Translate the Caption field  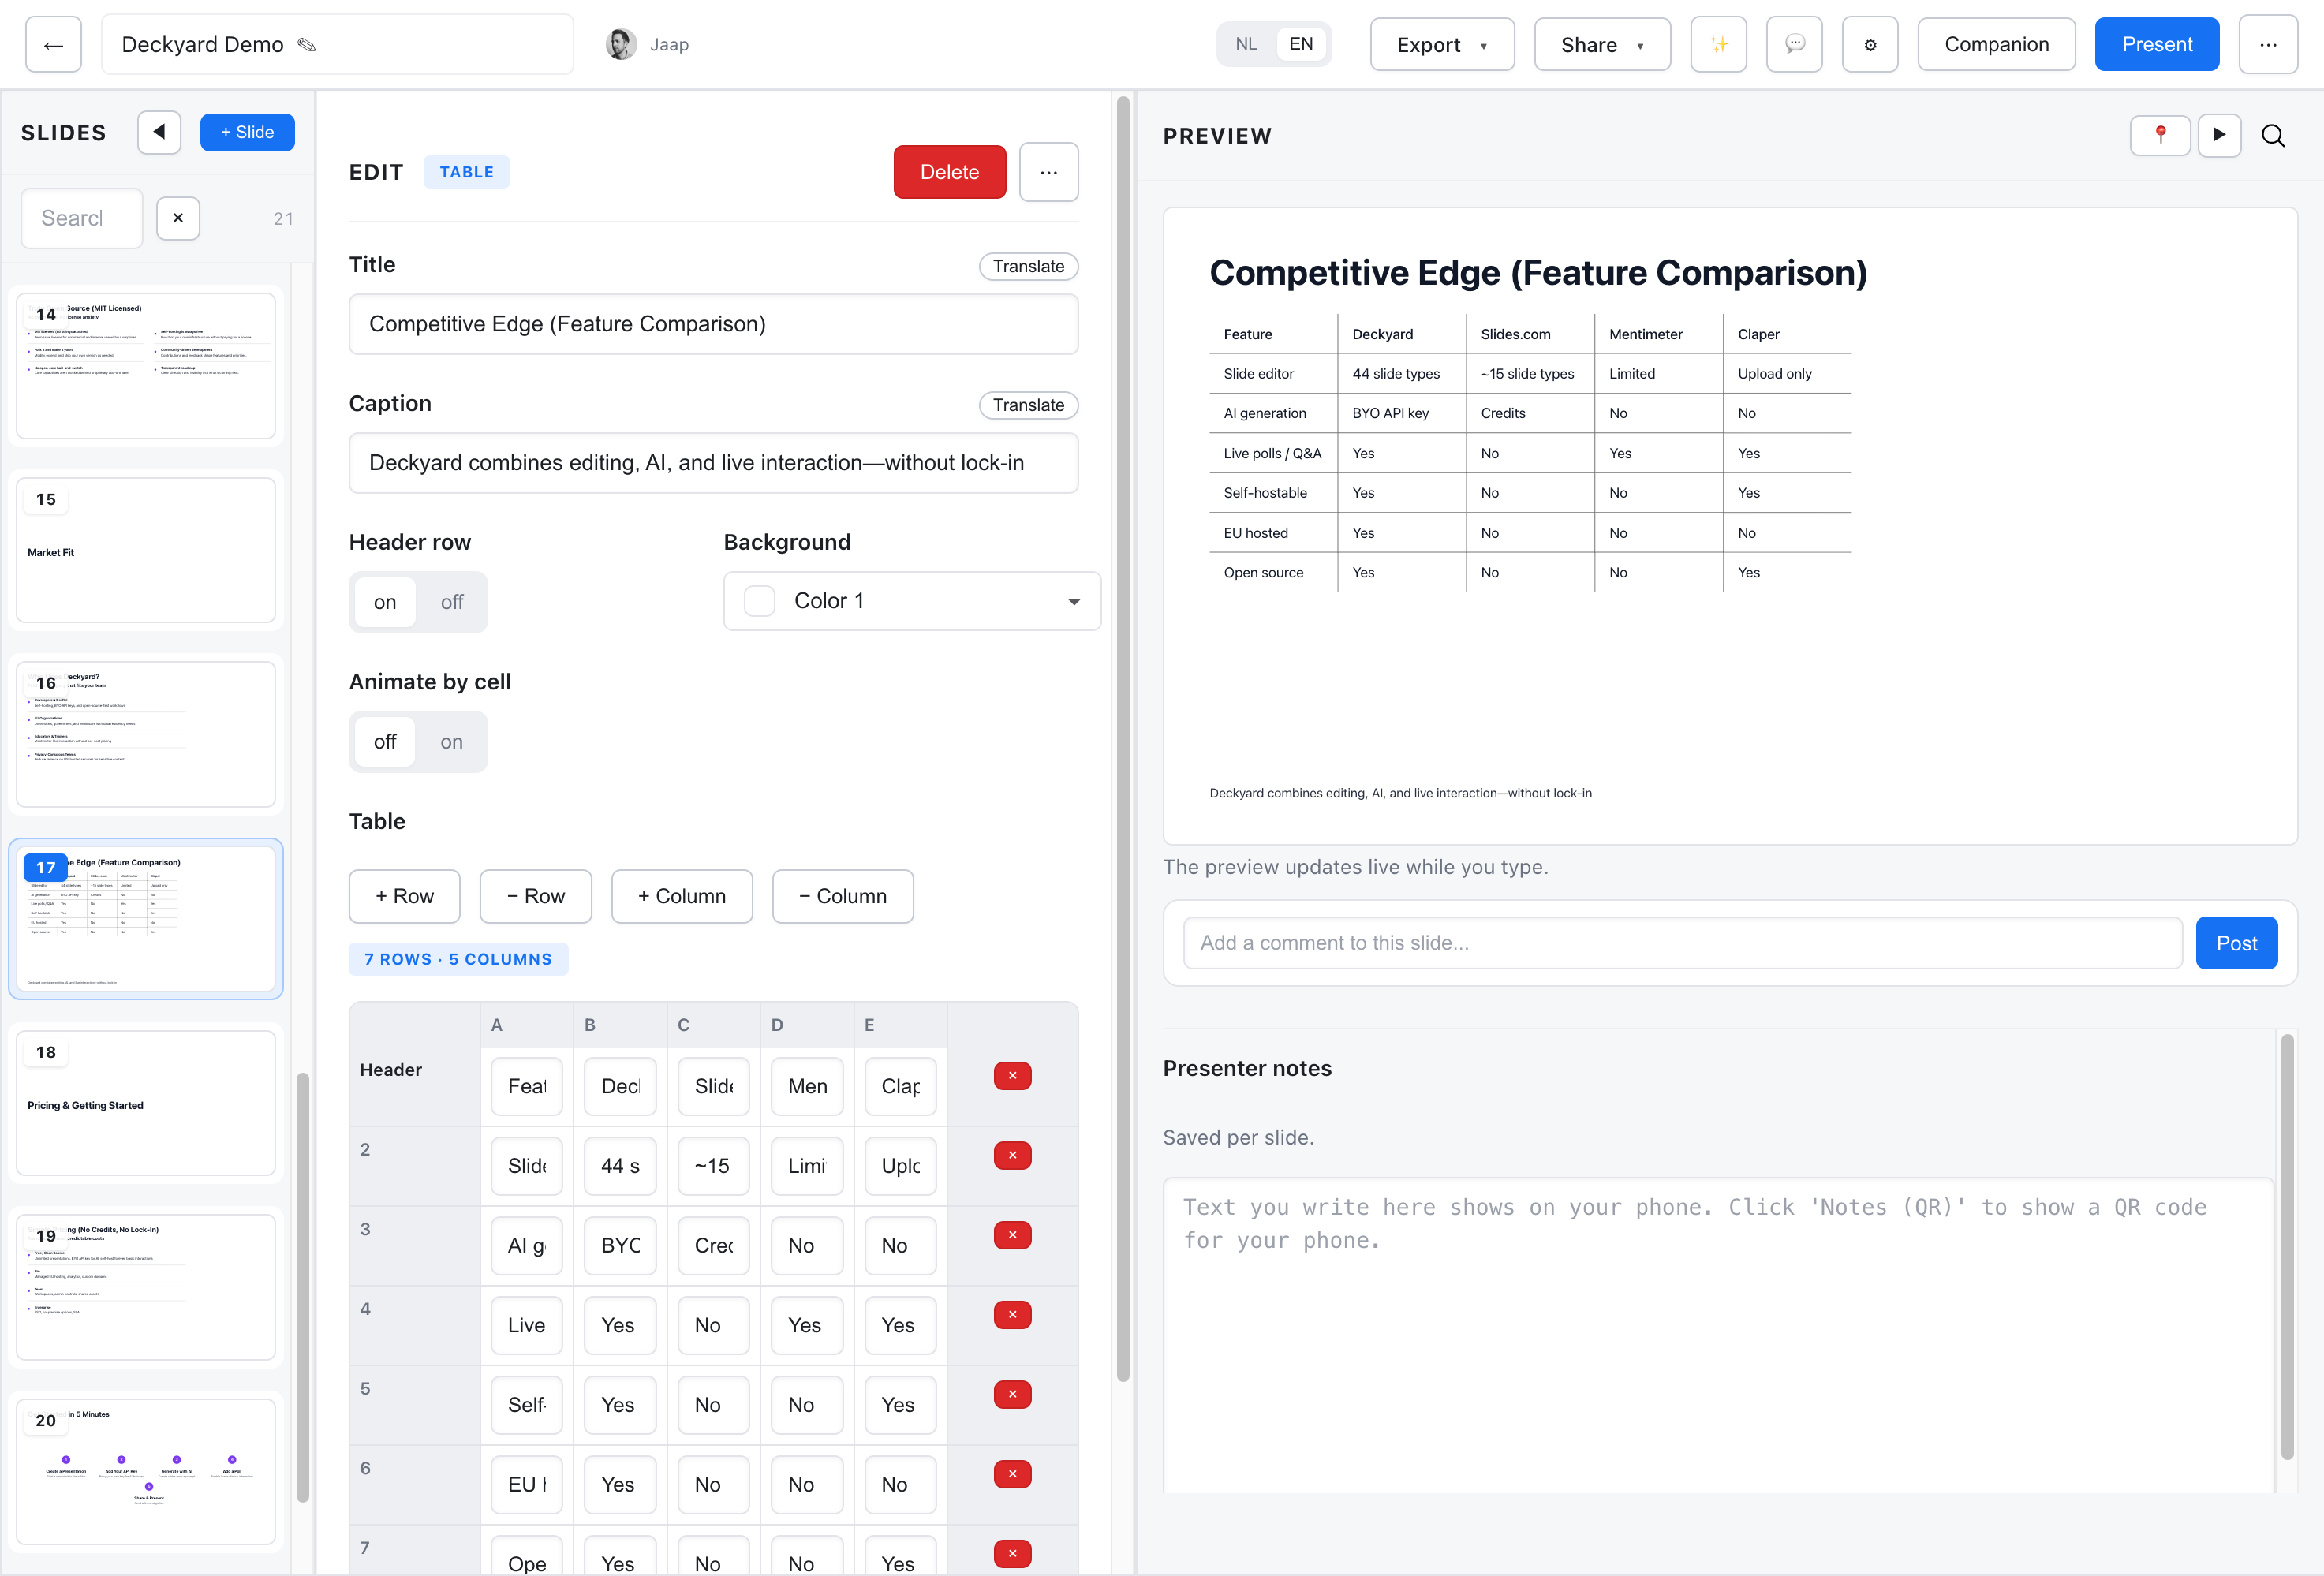pos(1028,405)
